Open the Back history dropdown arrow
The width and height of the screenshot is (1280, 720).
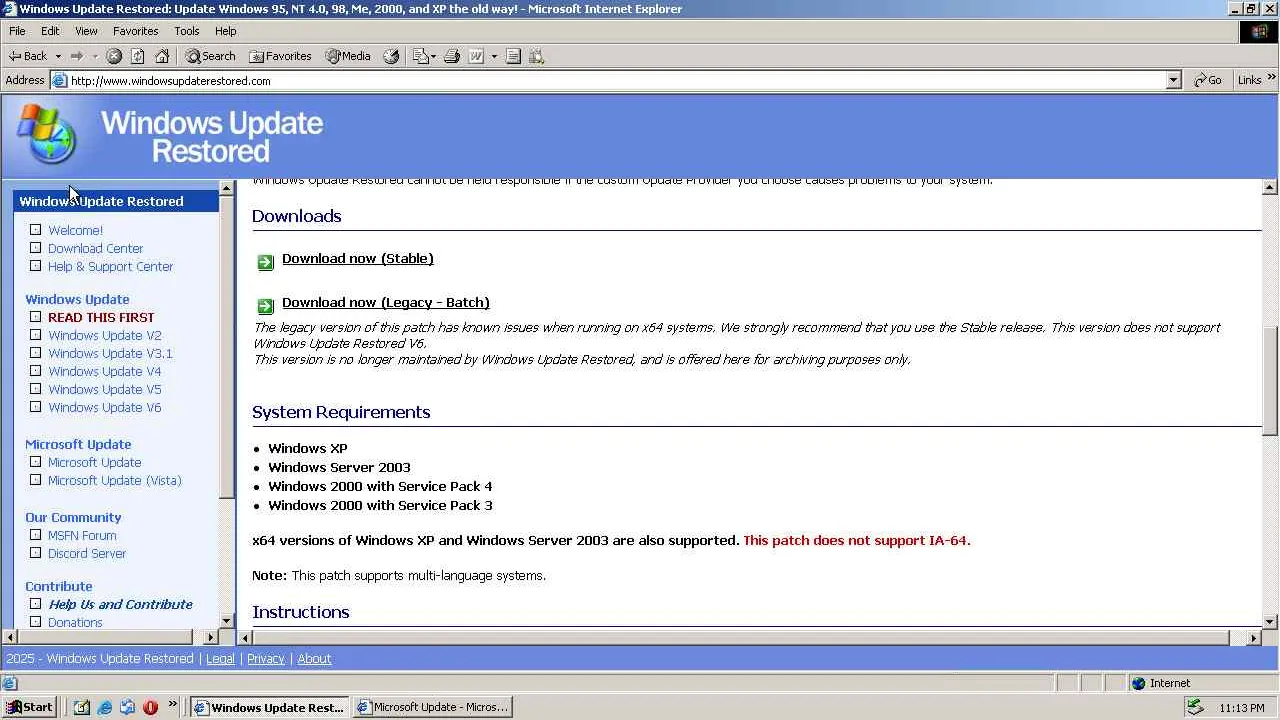click(x=58, y=56)
